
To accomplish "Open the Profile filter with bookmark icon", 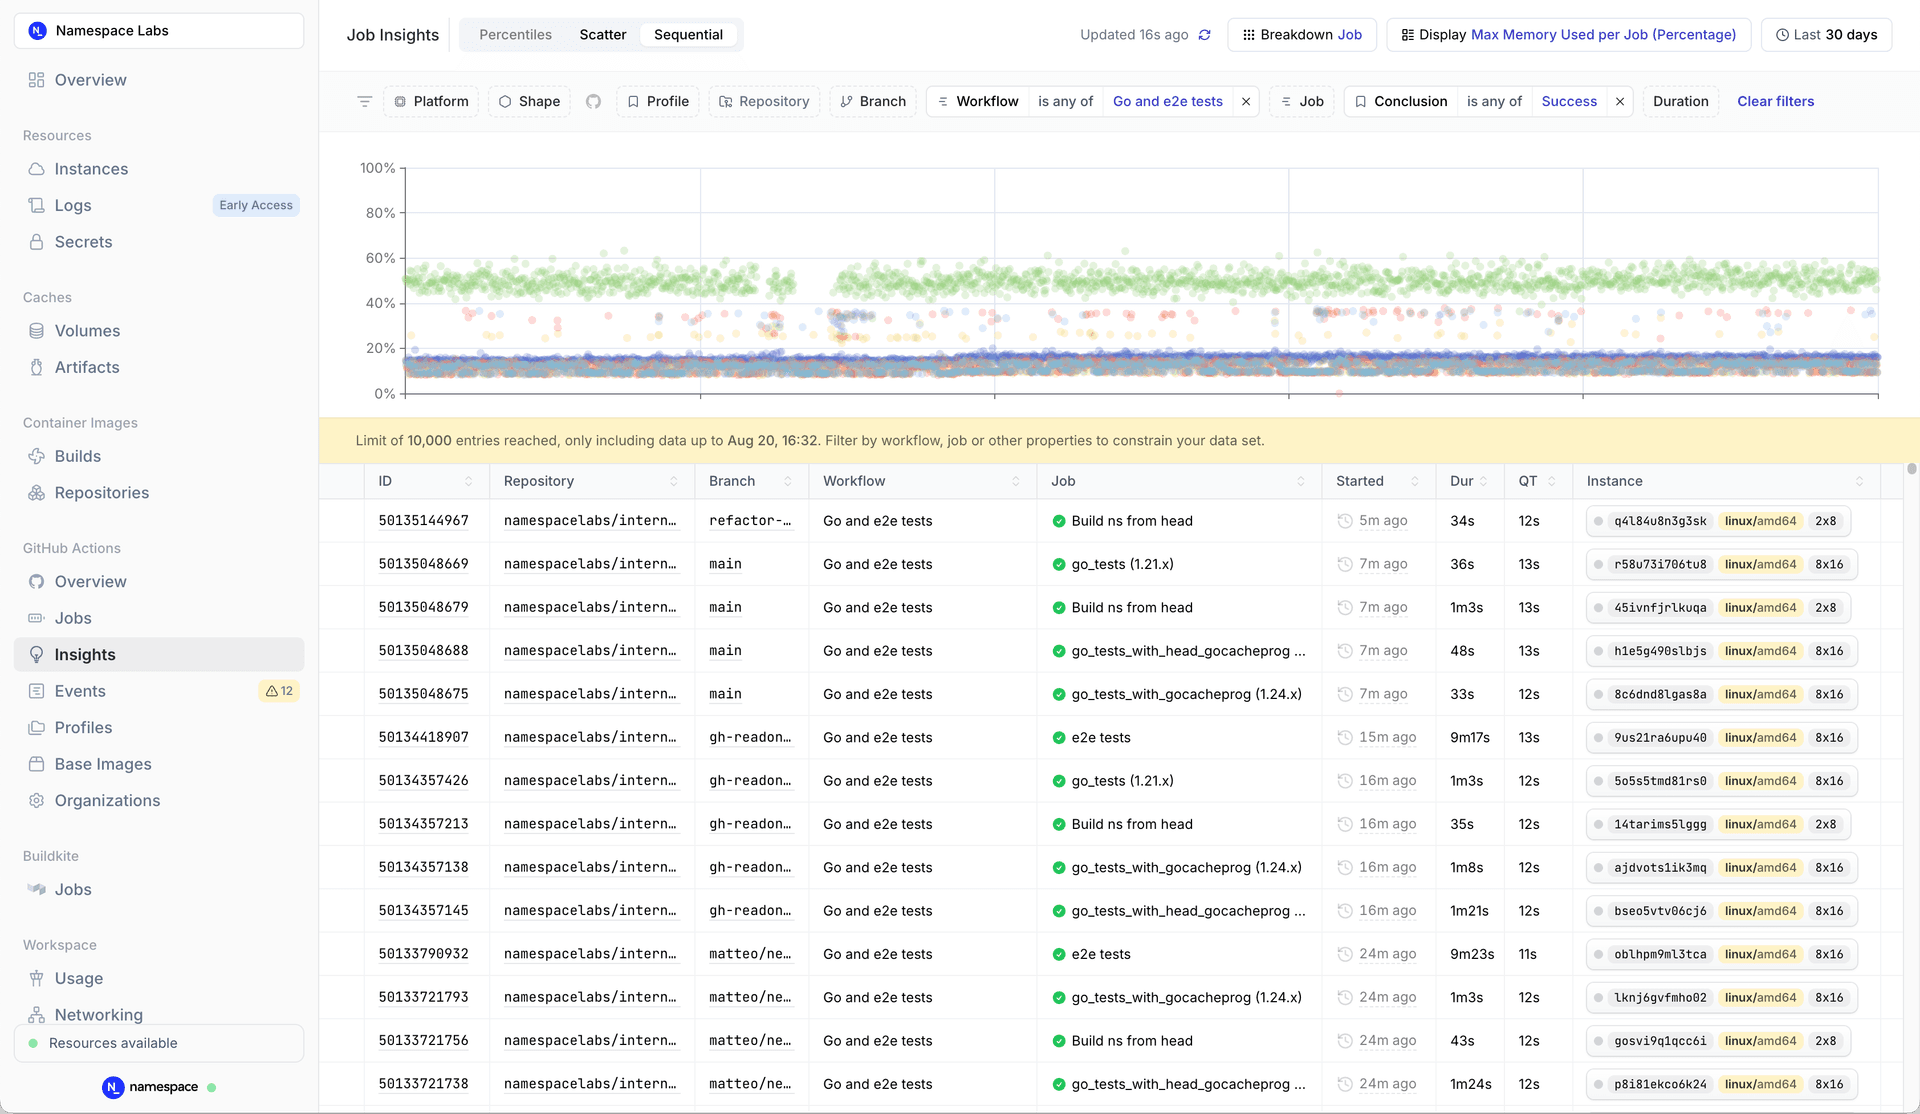I will (x=657, y=101).
